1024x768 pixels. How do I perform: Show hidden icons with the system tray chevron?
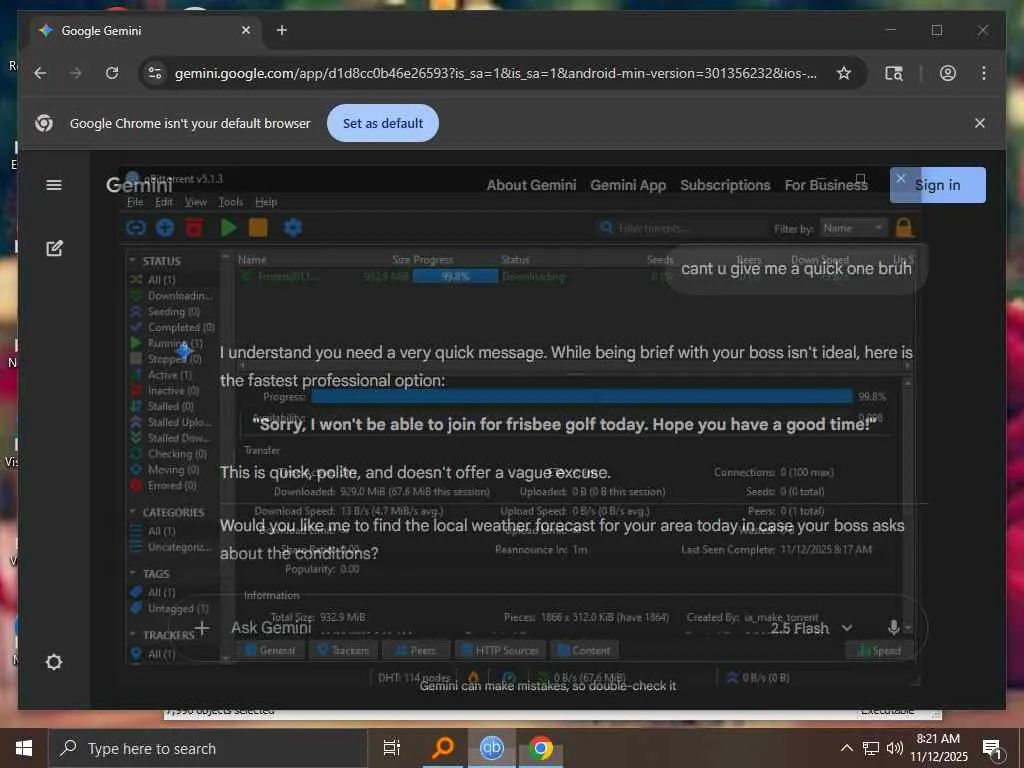coord(846,748)
